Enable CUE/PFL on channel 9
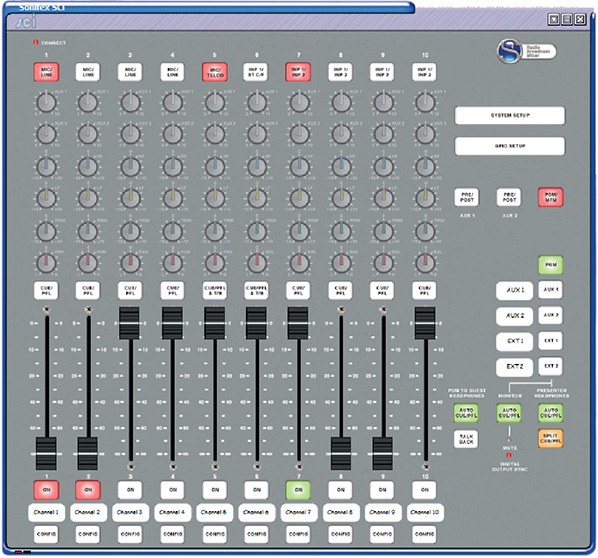 click(383, 291)
